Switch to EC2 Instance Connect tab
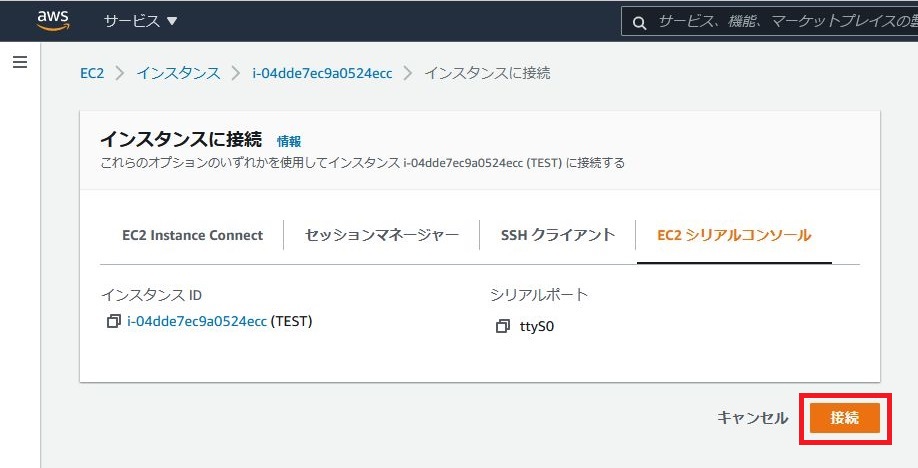Screen dimensions: 918x468 coord(193,235)
